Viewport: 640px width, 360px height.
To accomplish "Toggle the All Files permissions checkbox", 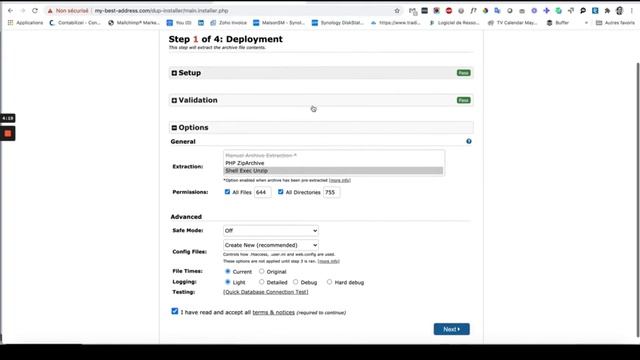I will click(x=227, y=192).
